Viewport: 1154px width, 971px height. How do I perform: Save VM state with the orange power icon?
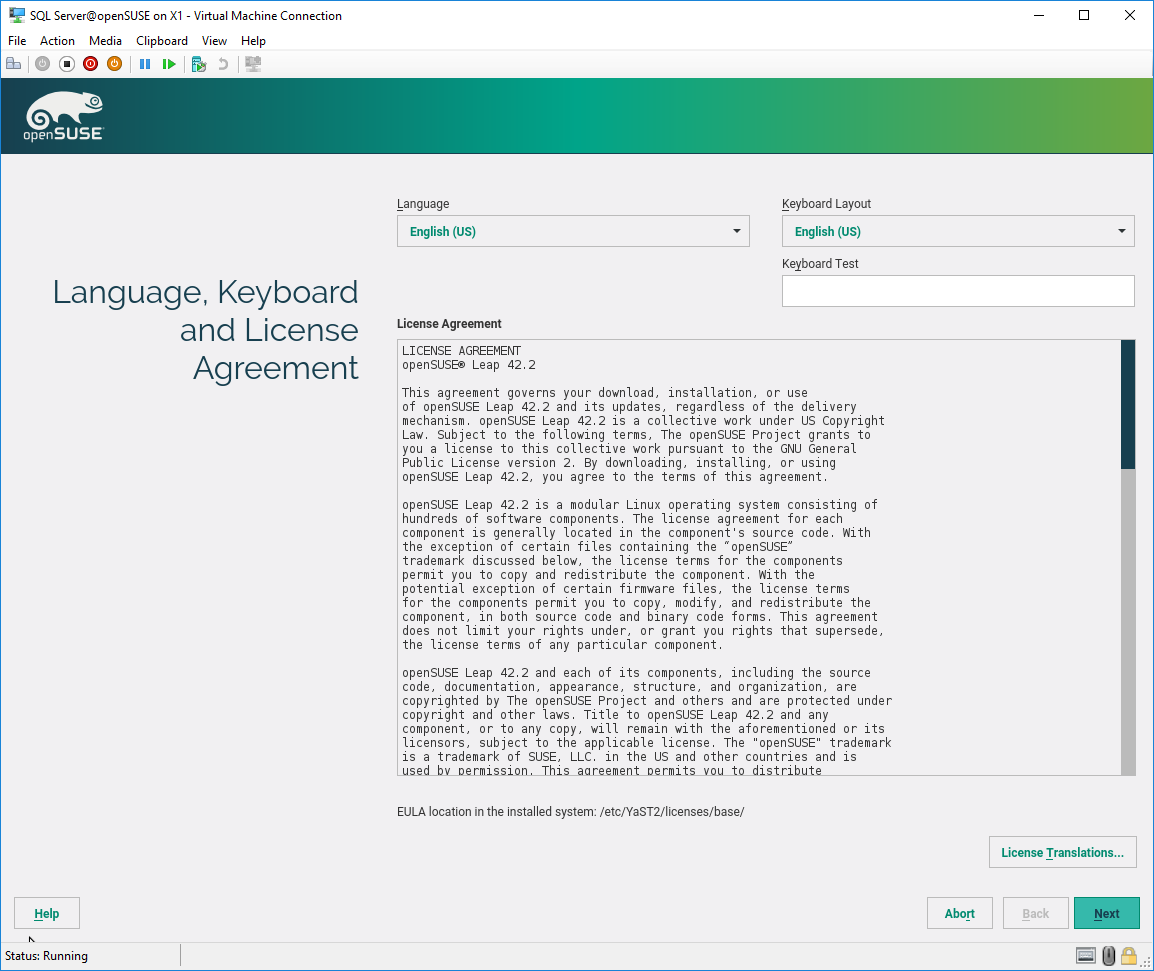tap(114, 64)
